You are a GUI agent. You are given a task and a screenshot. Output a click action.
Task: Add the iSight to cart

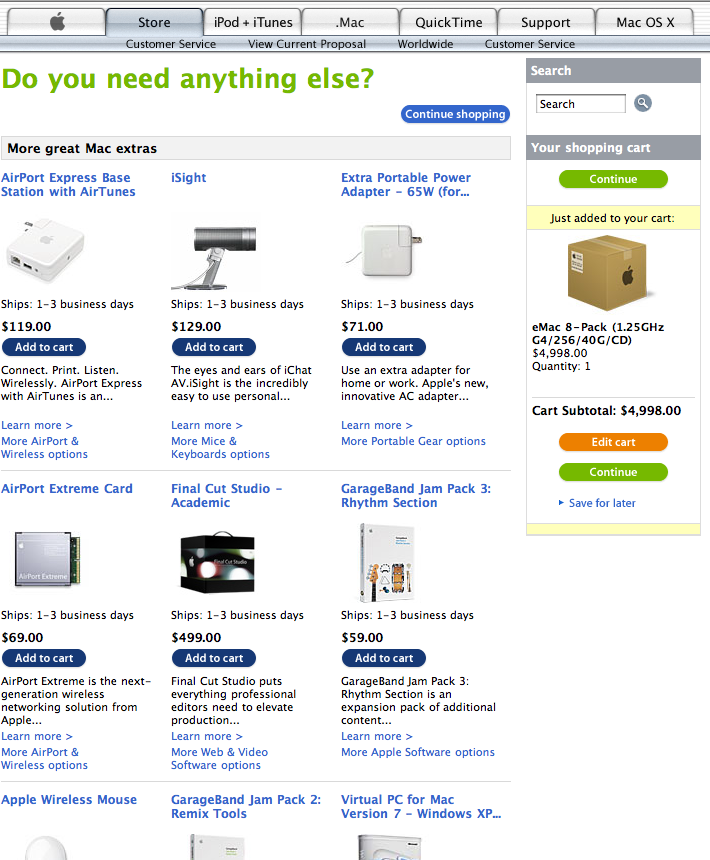click(214, 347)
